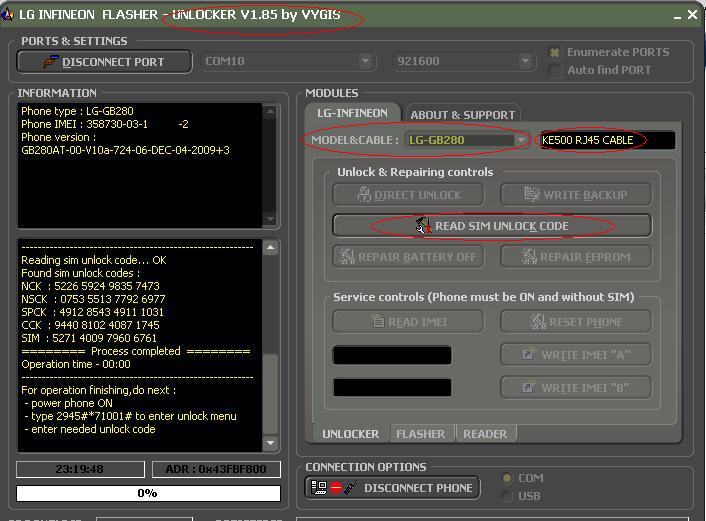706x521 pixels.
Task: Click the Write Backup icon
Action: pos(532,195)
